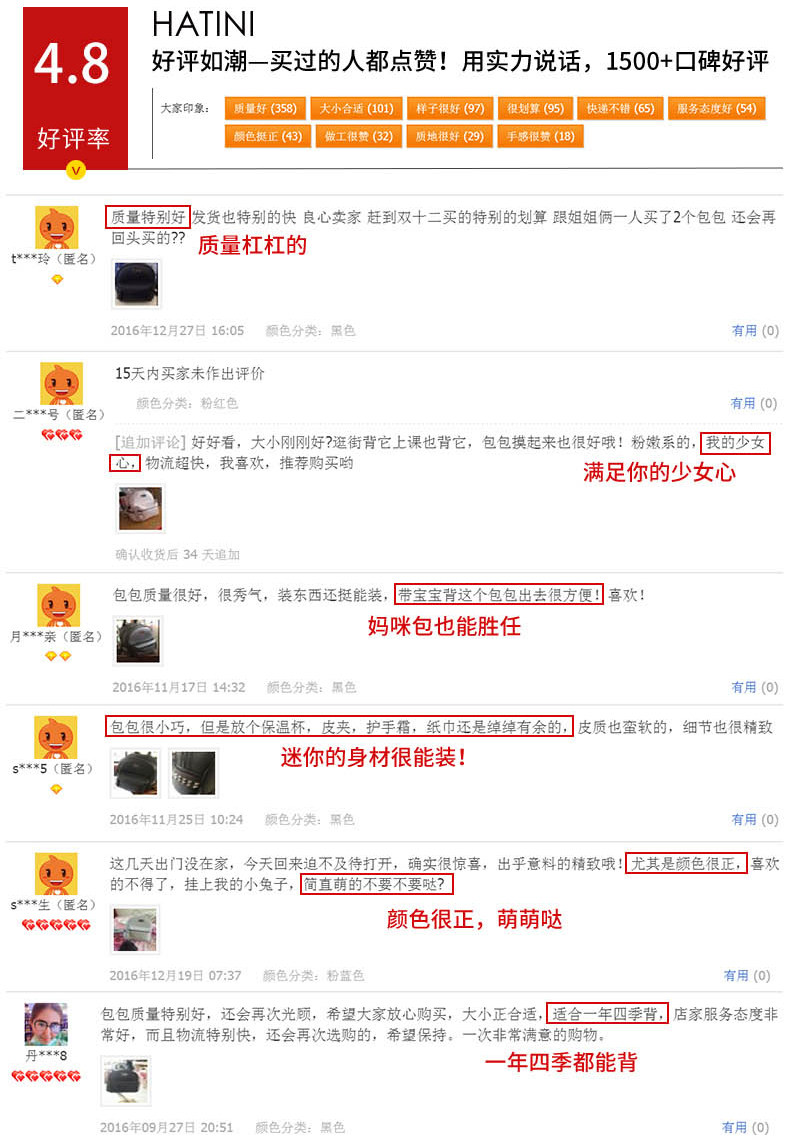This screenshot has width=790, height=1140.
Task: Choose the 服务态度好 (54) tag
Action: point(717,109)
